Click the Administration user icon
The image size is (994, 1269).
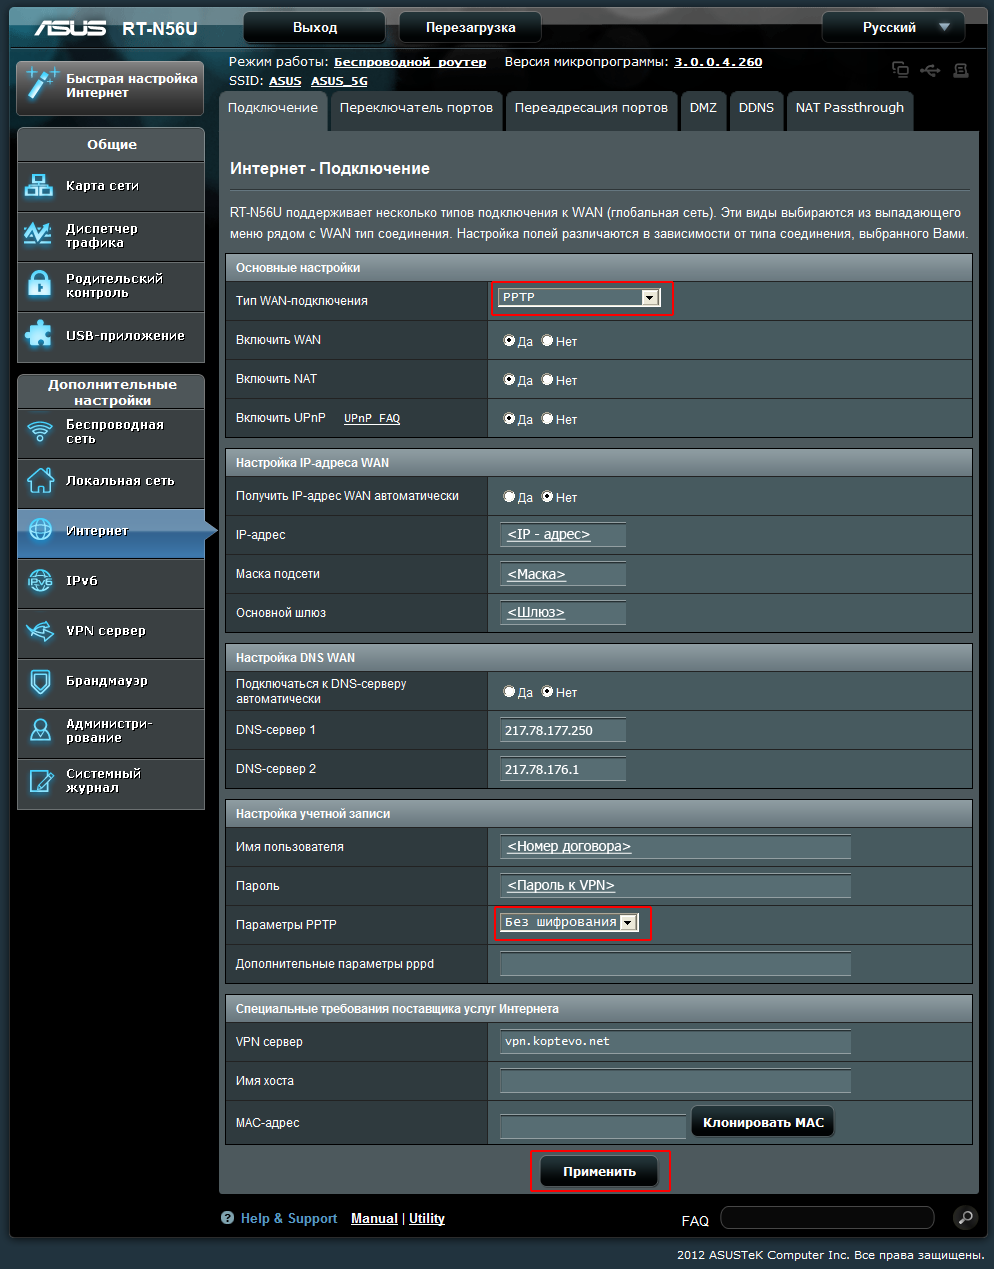[x=40, y=730]
